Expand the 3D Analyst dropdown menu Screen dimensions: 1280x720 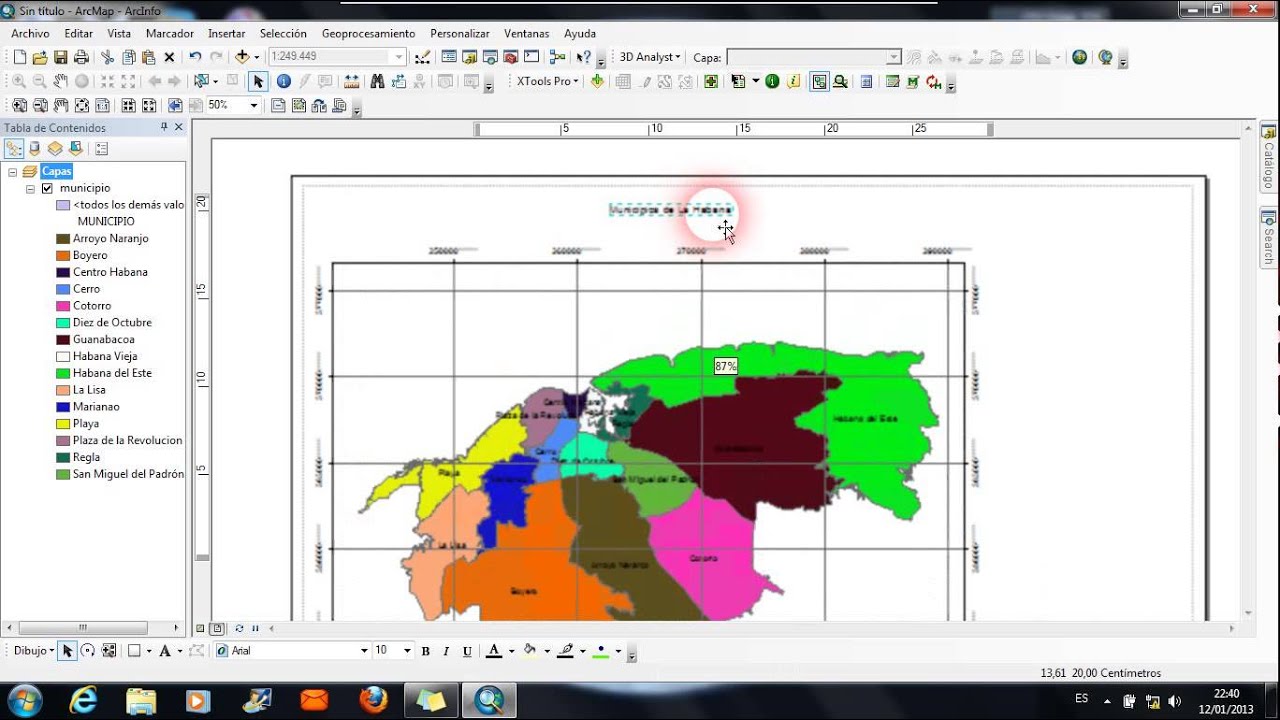click(x=650, y=57)
